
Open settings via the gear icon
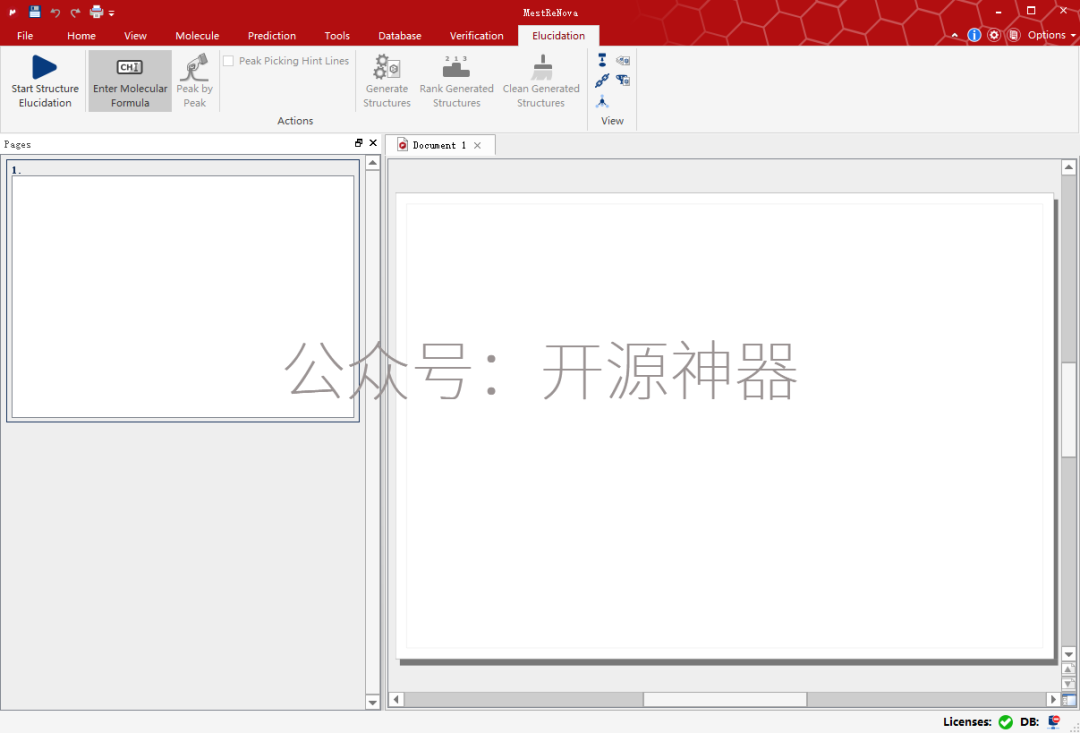[x=994, y=35]
